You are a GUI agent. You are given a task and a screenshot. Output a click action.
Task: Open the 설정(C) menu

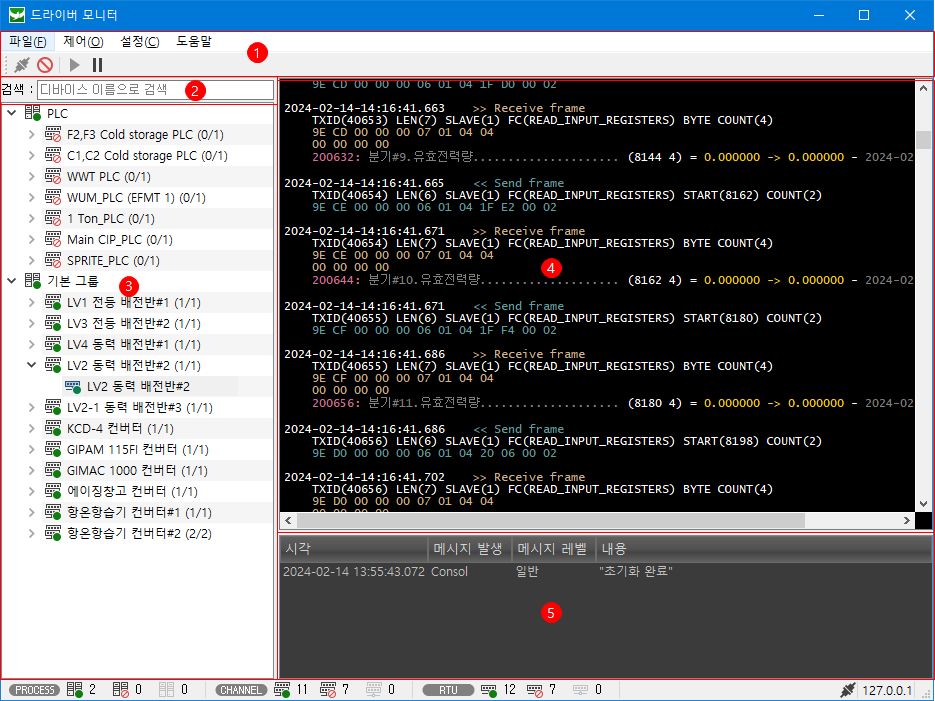140,42
